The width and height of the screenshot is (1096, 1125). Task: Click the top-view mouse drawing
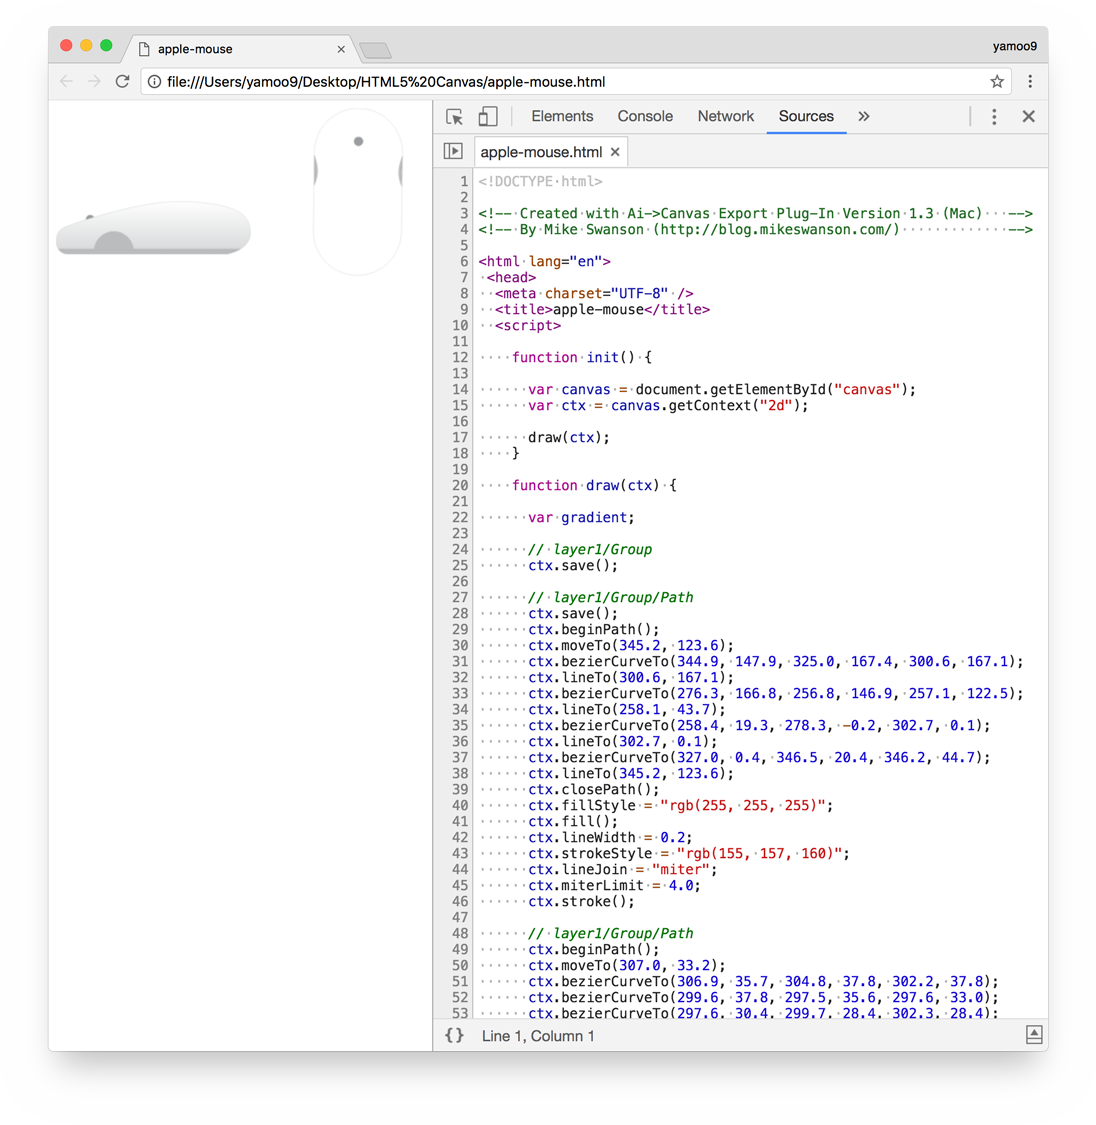pos(358,192)
